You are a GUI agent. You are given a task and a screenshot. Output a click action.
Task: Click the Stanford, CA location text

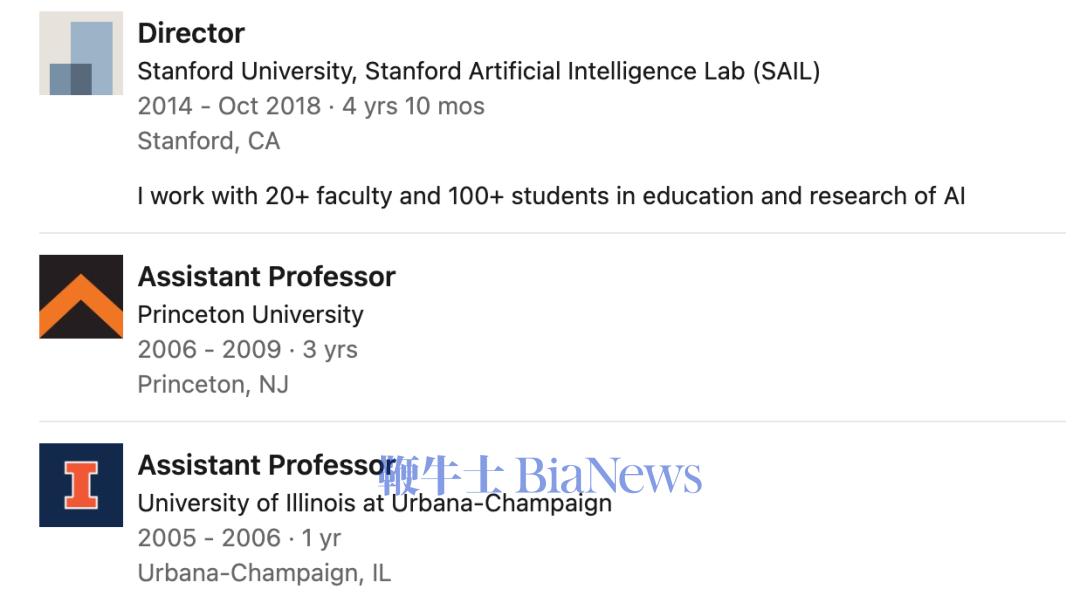(x=208, y=141)
